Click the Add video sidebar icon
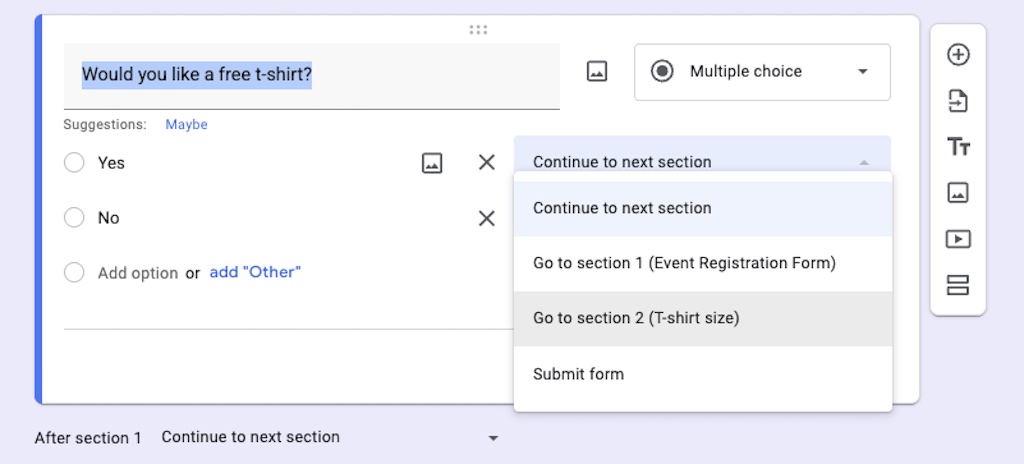 pos(958,239)
